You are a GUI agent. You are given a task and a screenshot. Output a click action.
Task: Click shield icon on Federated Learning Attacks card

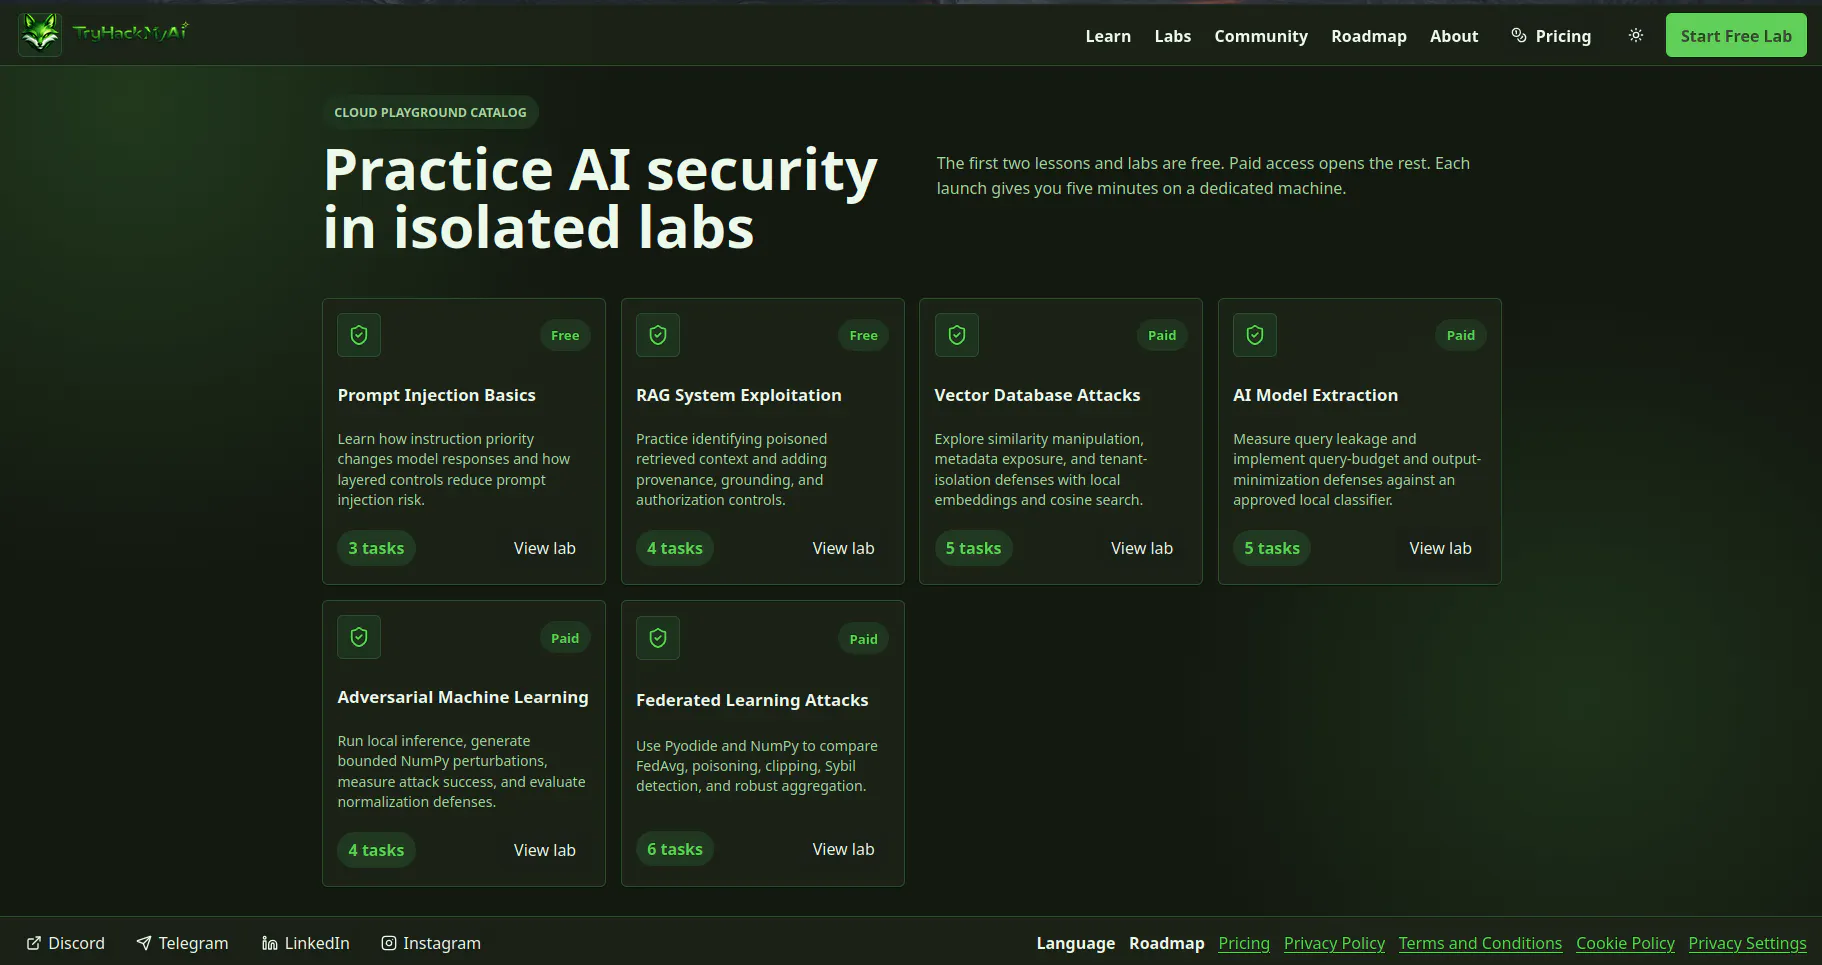click(x=658, y=638)
